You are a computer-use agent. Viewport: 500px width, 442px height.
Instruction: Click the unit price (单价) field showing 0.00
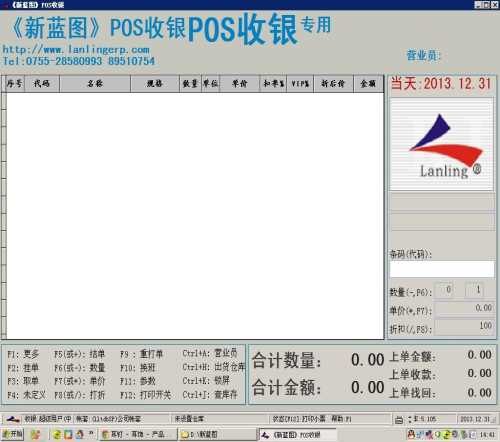tap(465, 308)
